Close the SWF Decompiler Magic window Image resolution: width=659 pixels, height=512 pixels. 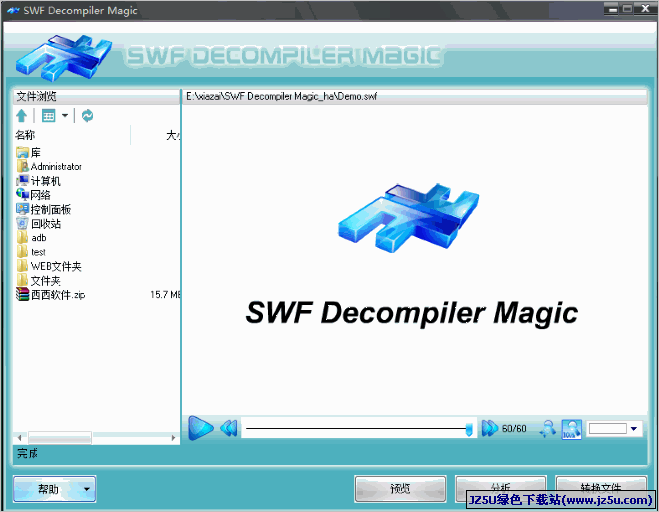(x=645, y=9)
